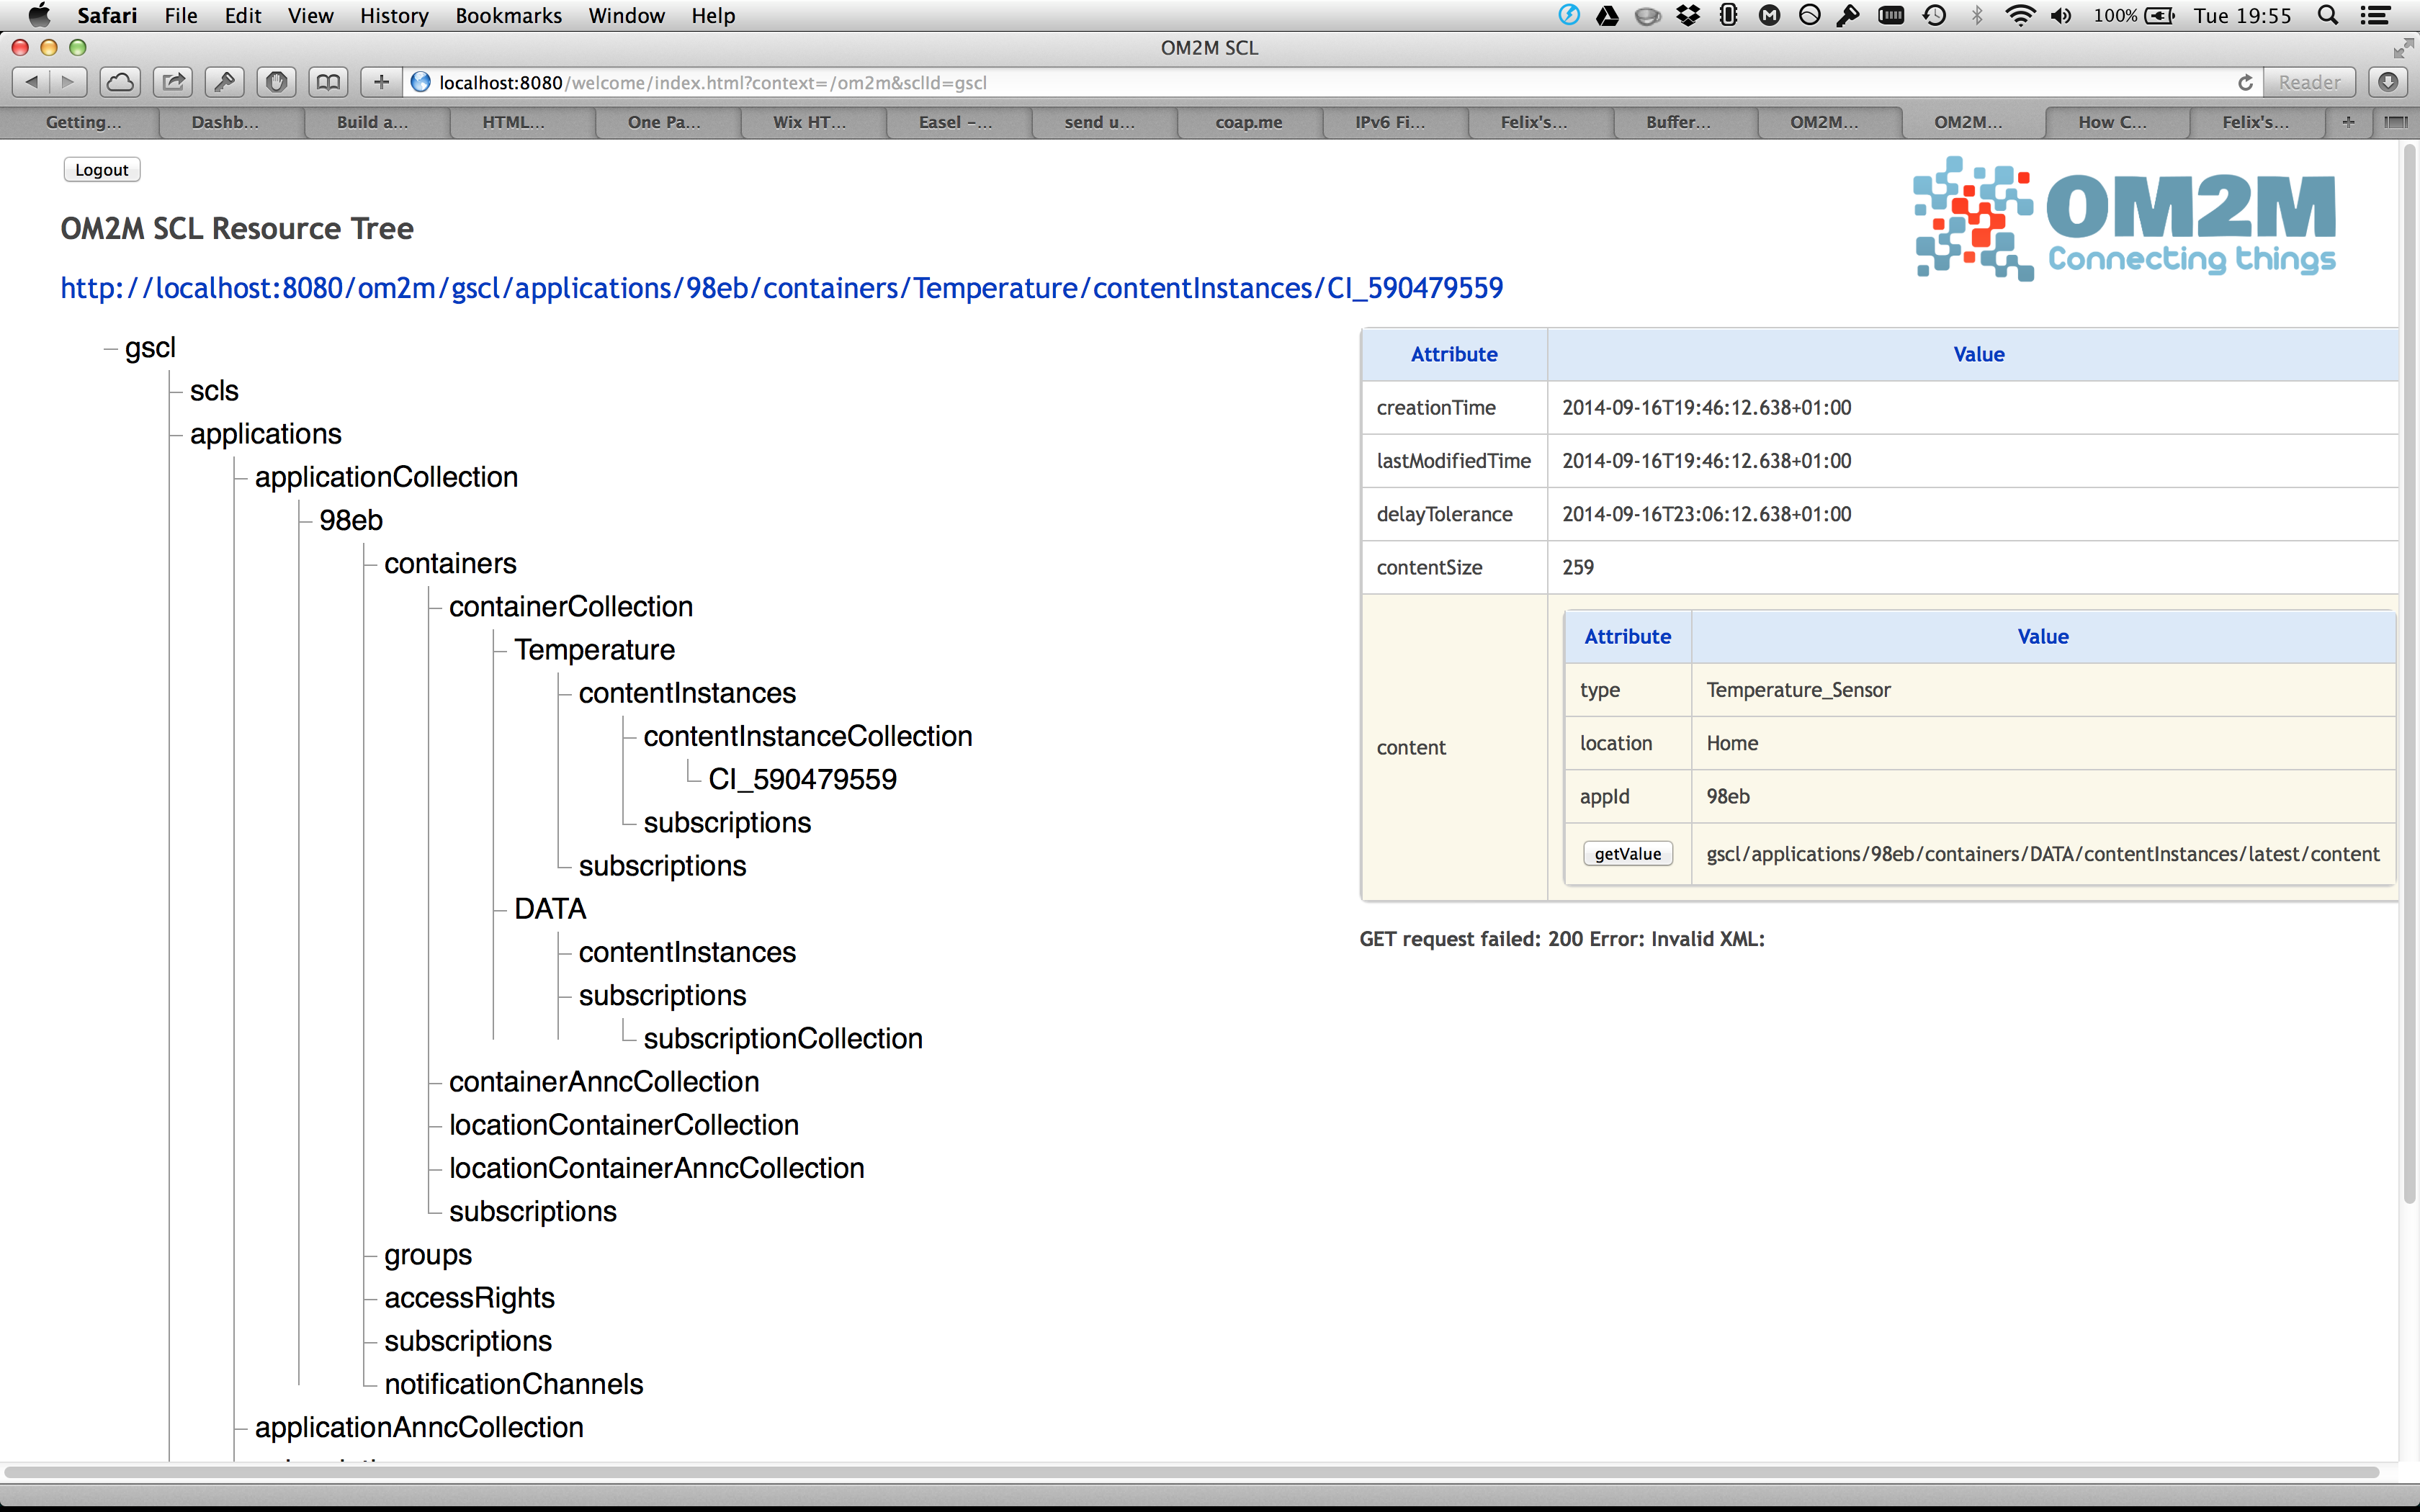This screenshot has width=2420, height=1512.
Task: Open a new tab with plus icon
Action: (2348, 122)
